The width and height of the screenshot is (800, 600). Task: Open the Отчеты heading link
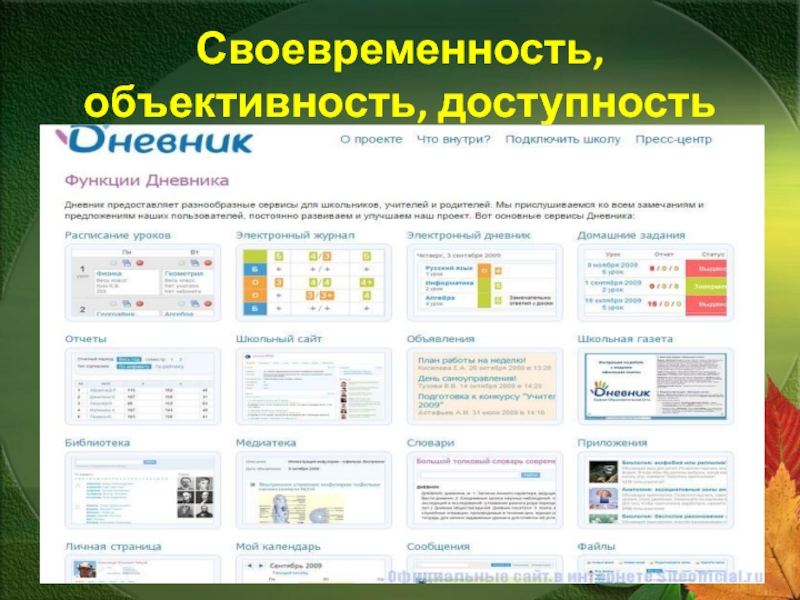(86, 339)
